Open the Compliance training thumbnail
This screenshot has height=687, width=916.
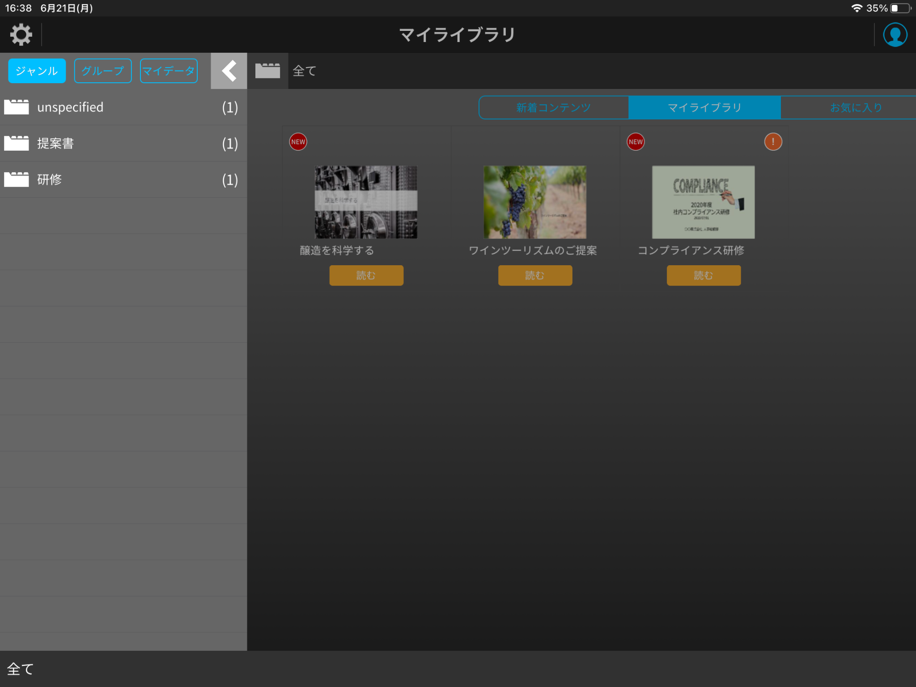point(703,202)
